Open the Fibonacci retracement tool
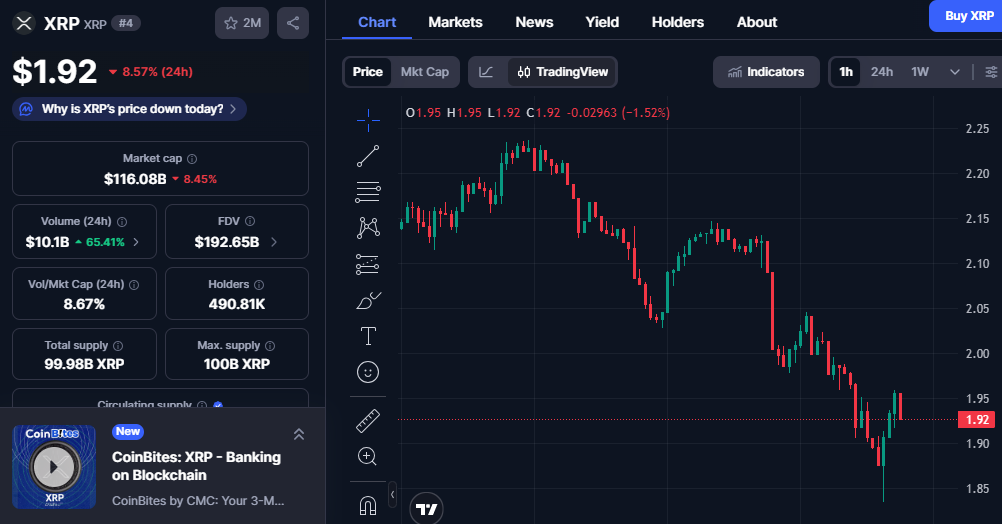This screenshot has height=524, width=1002. (x=368, y=191)
